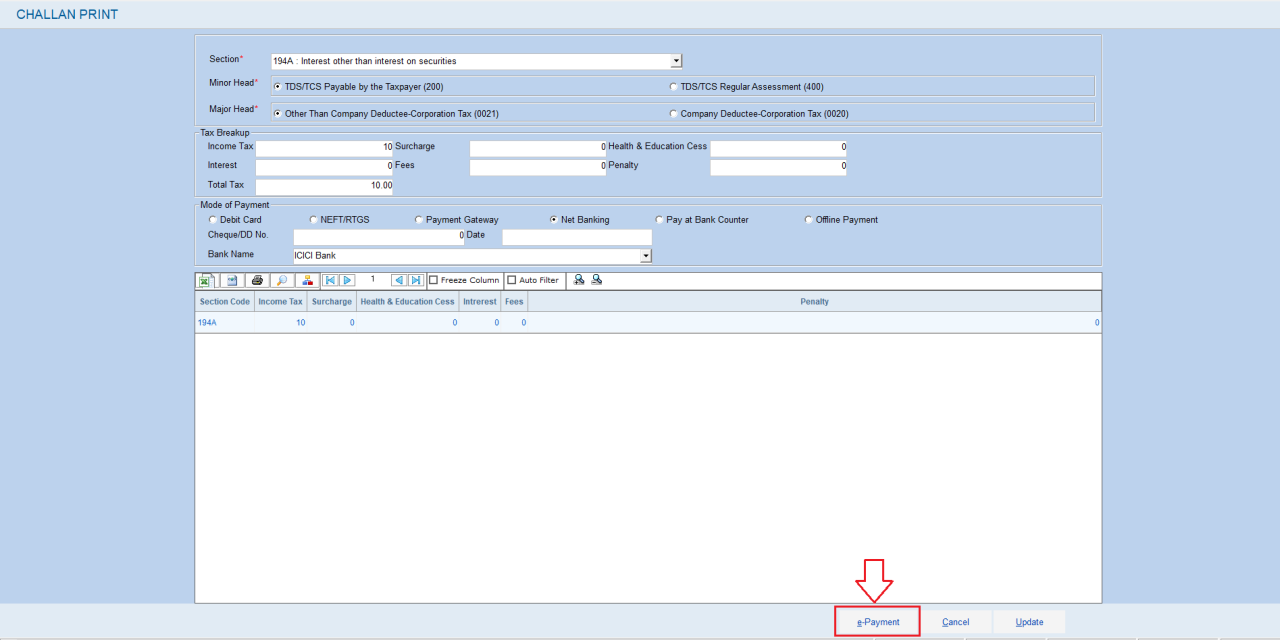Click the first binoculars find icon
This screenshot has width=1280, height=640.
tap(579, 281)
